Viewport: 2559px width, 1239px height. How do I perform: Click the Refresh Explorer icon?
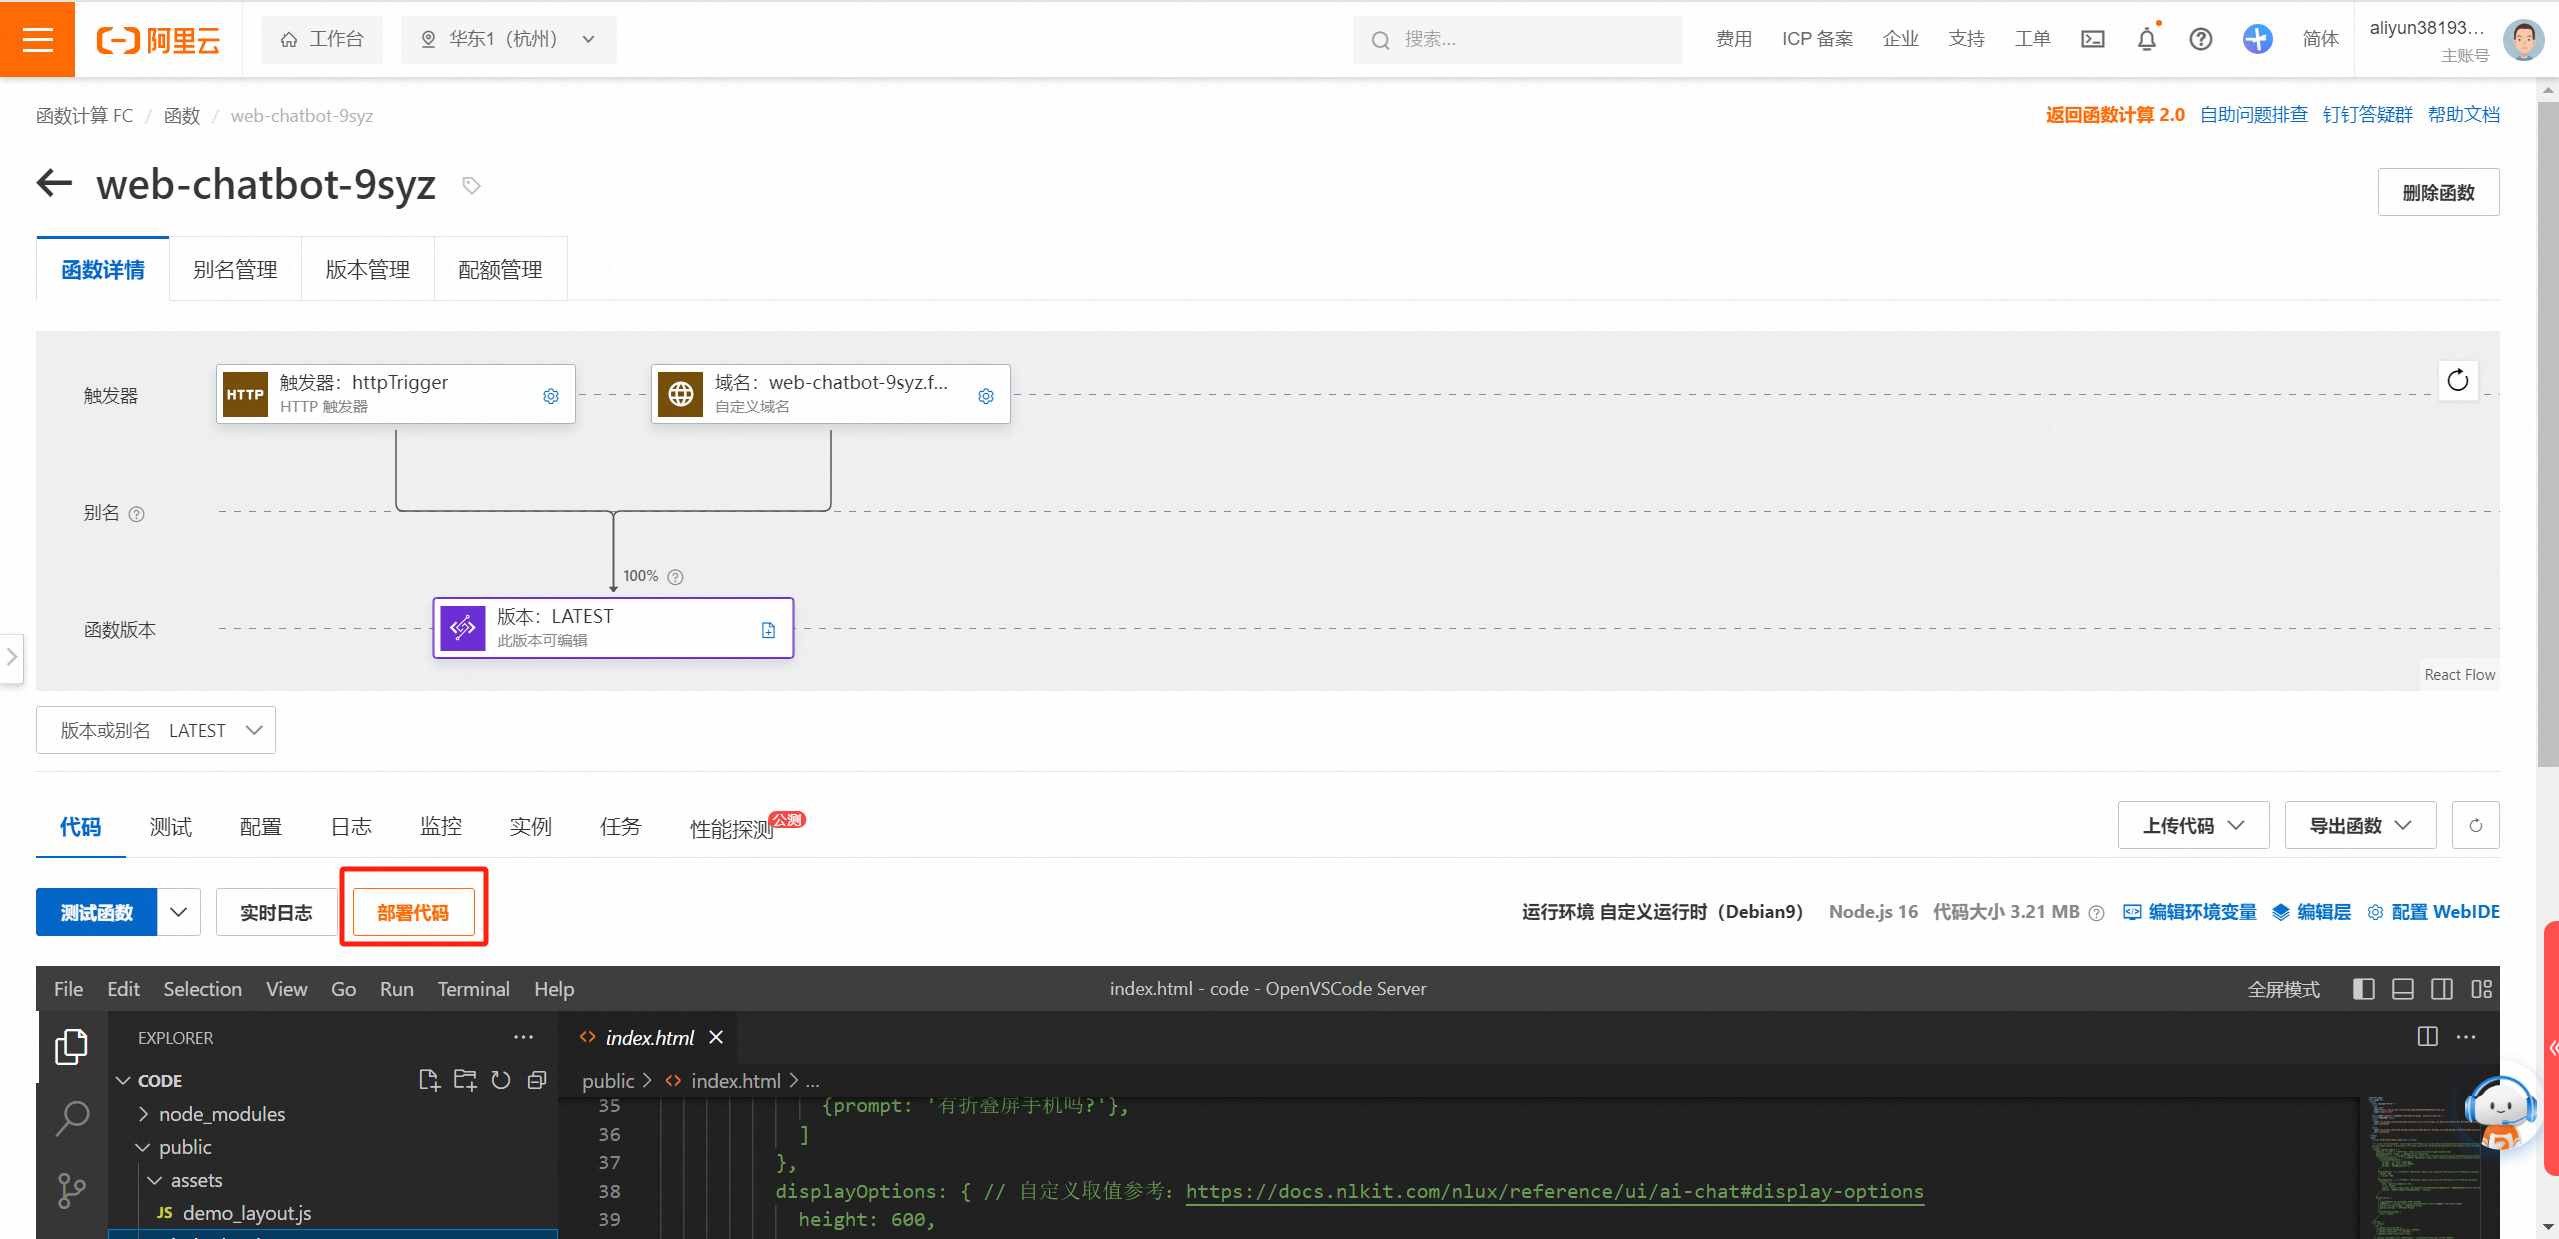501,1080
